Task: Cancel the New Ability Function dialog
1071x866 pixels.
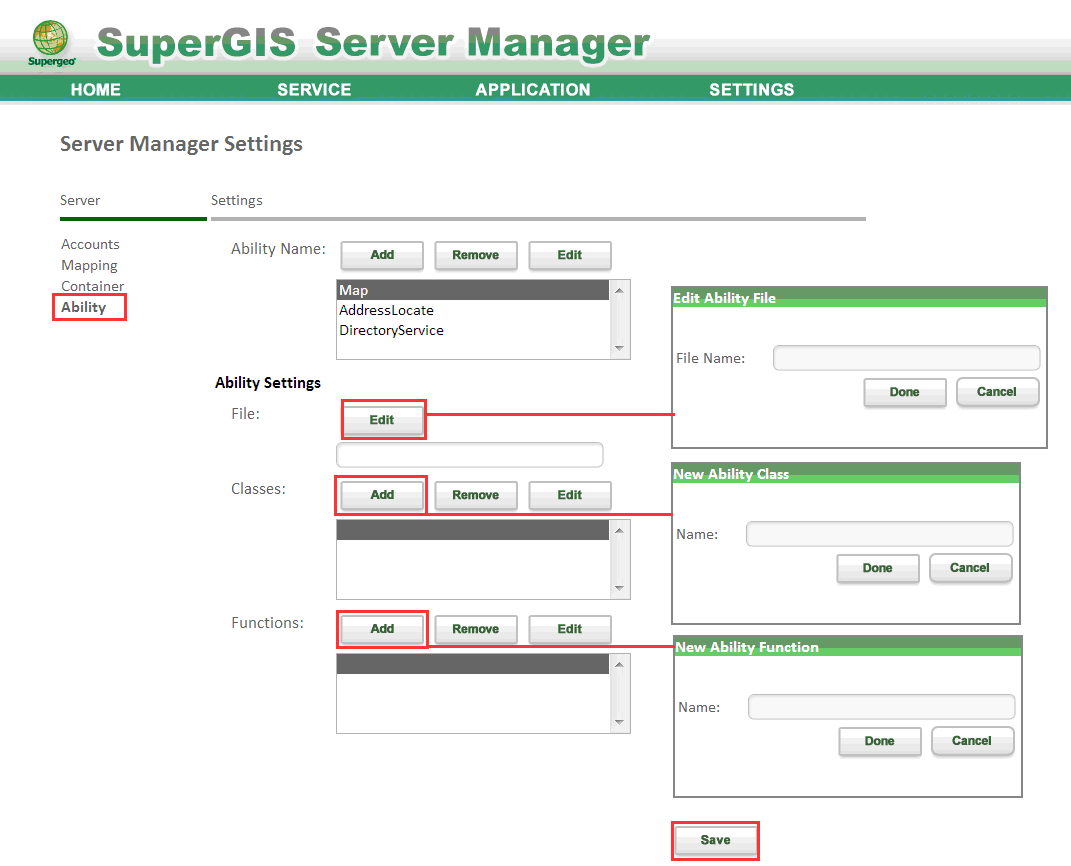Action: coord(972,741)
